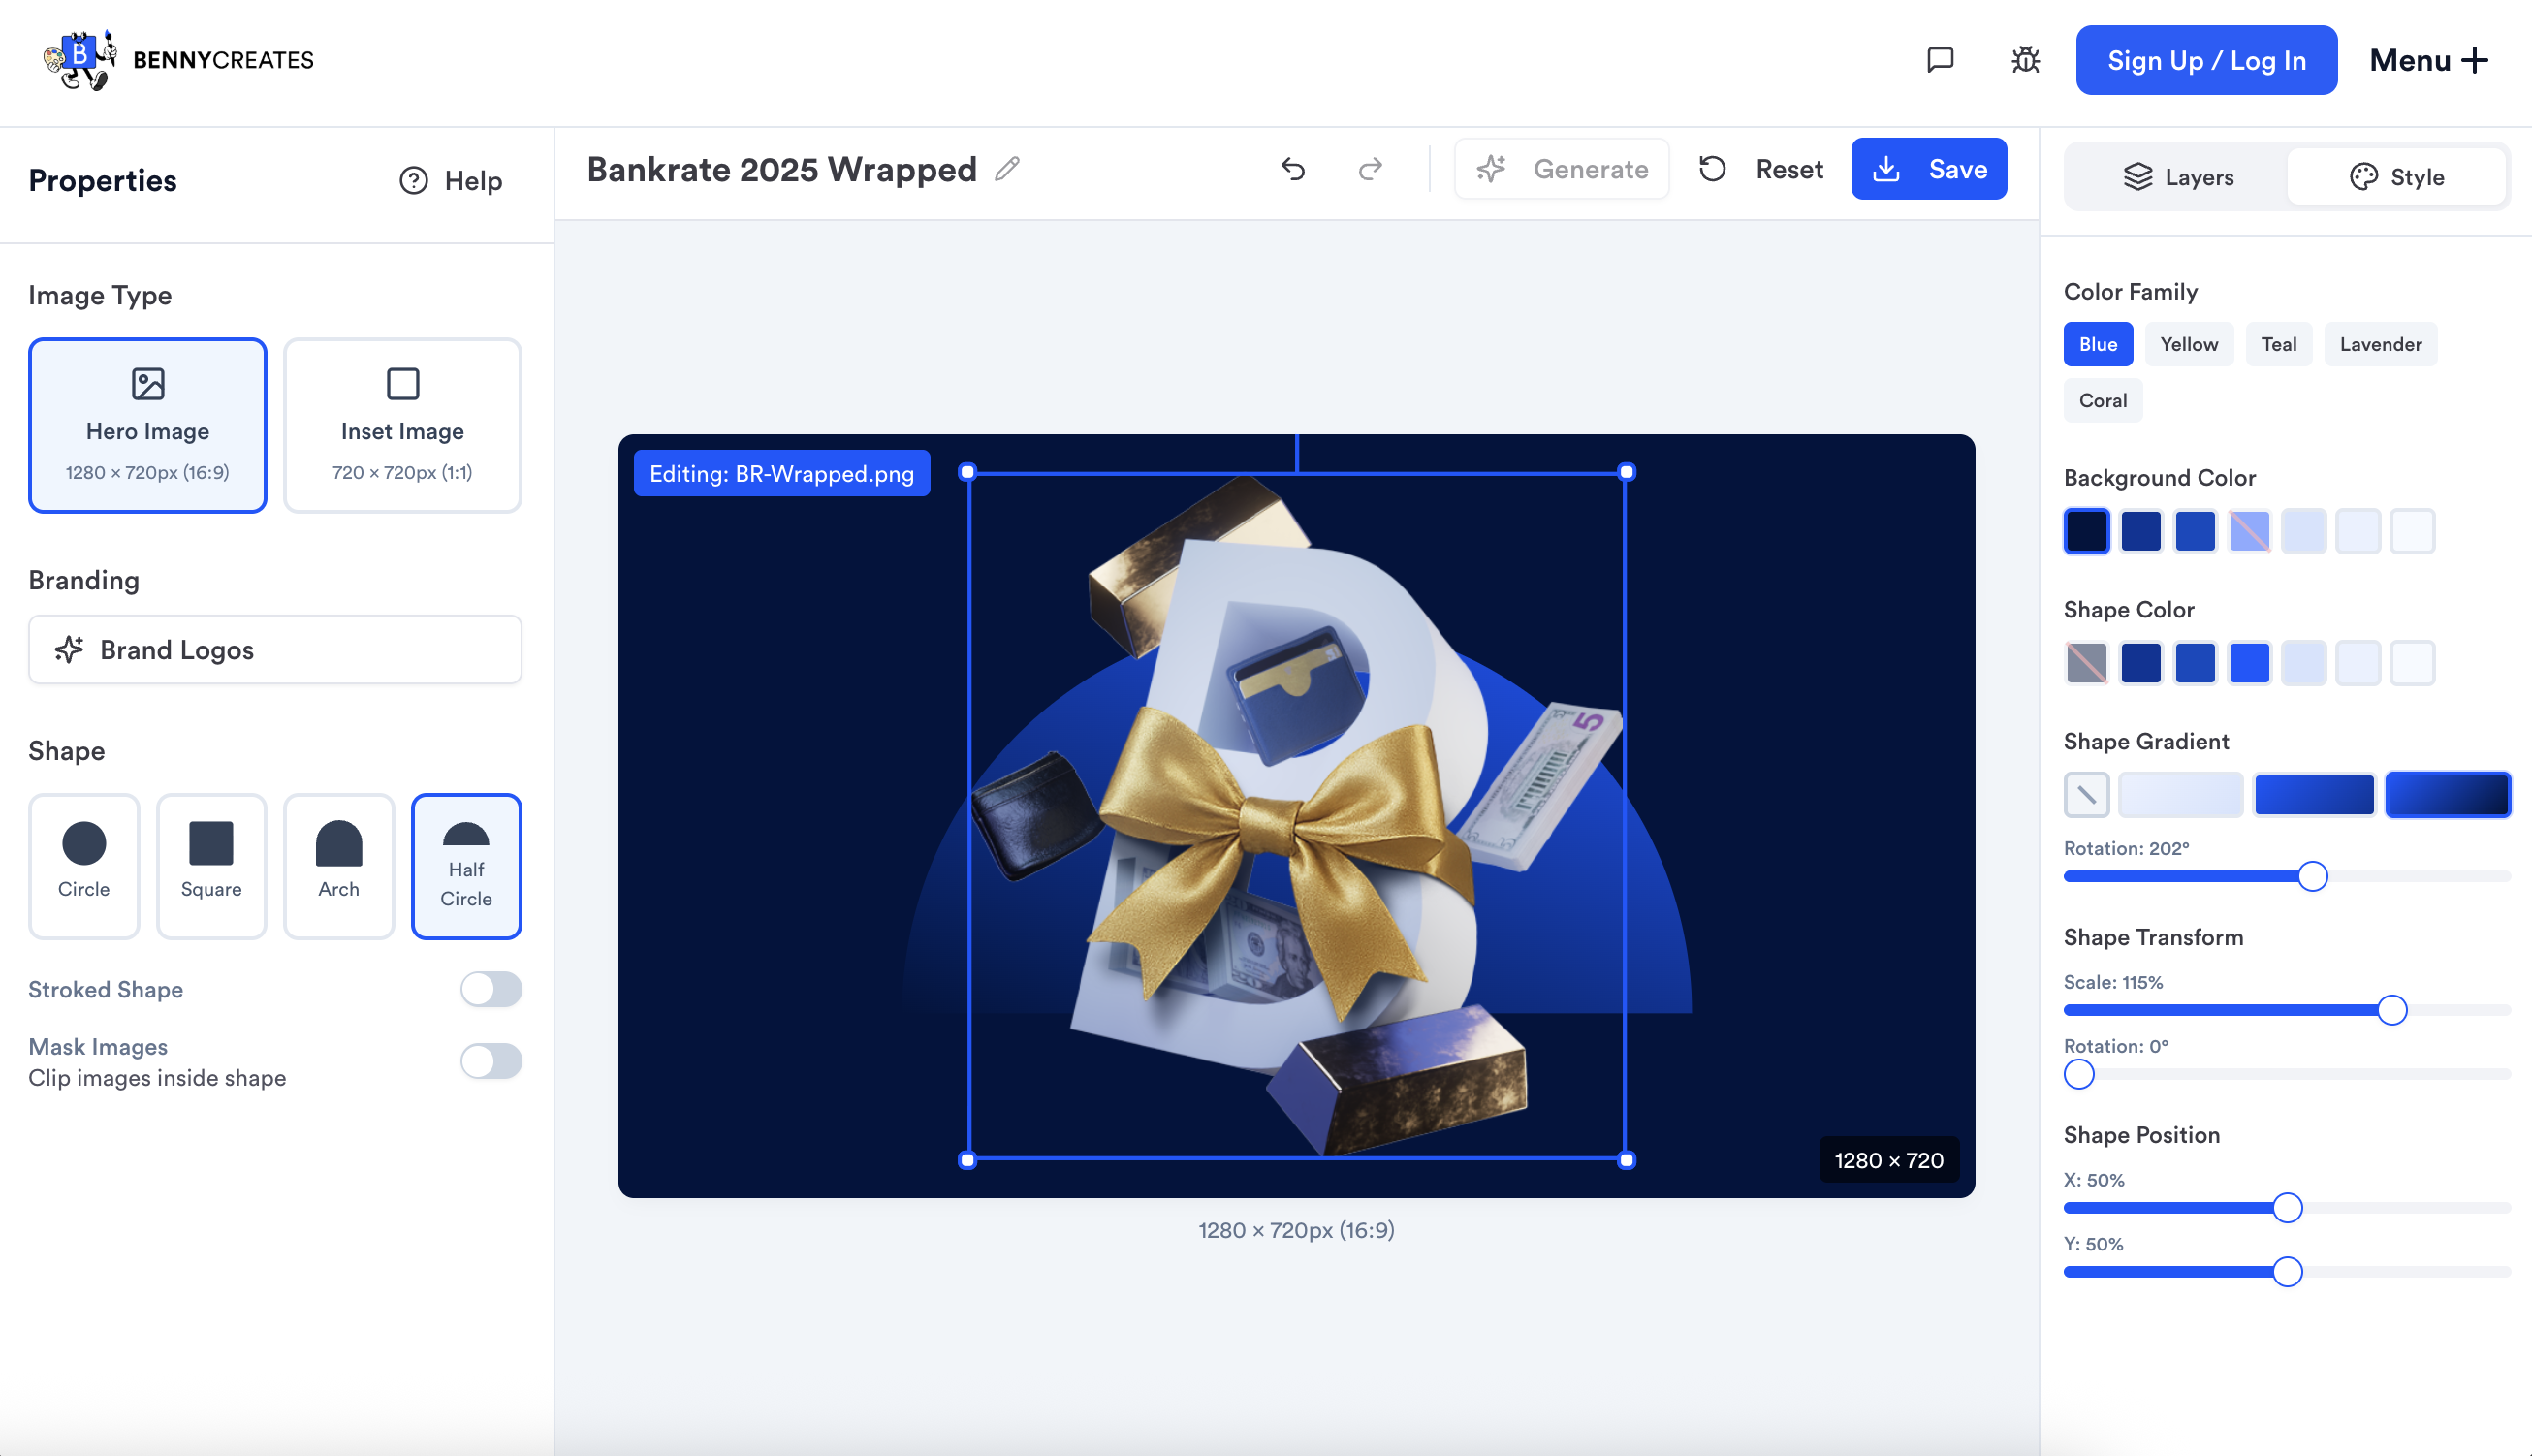Select the Inset Image type card
The width and height of the screenshot is (2532, 1456).
point(401,425)
